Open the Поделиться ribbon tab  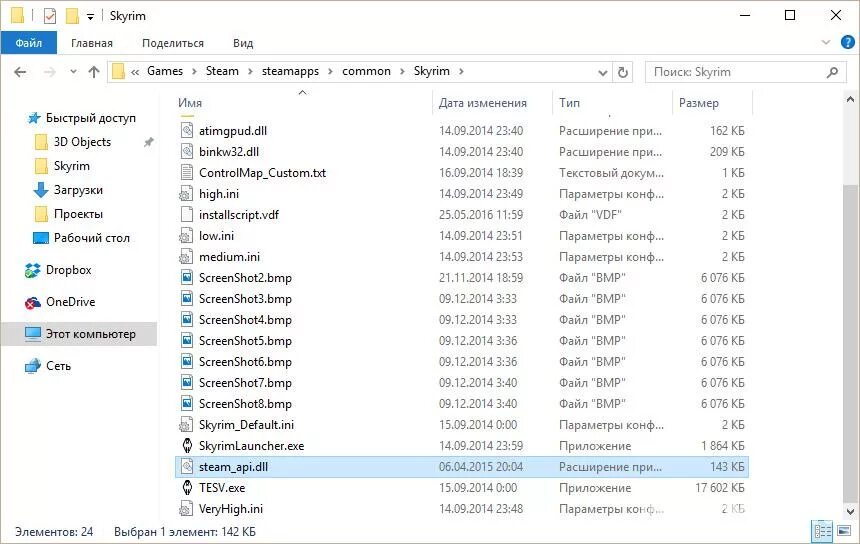173,43
